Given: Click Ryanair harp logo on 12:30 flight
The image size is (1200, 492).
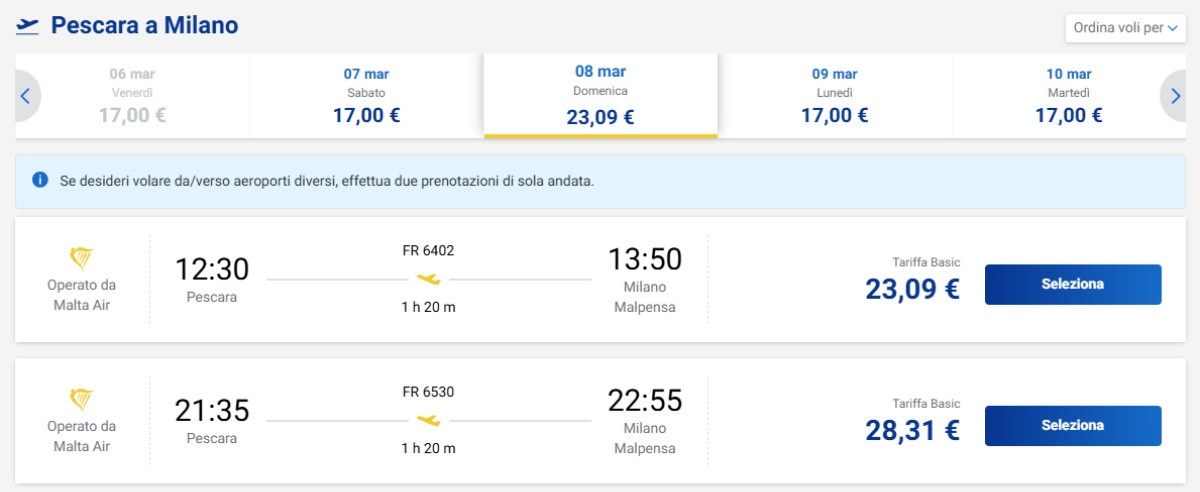Looking at the screenshot, I should click(82, 259).
